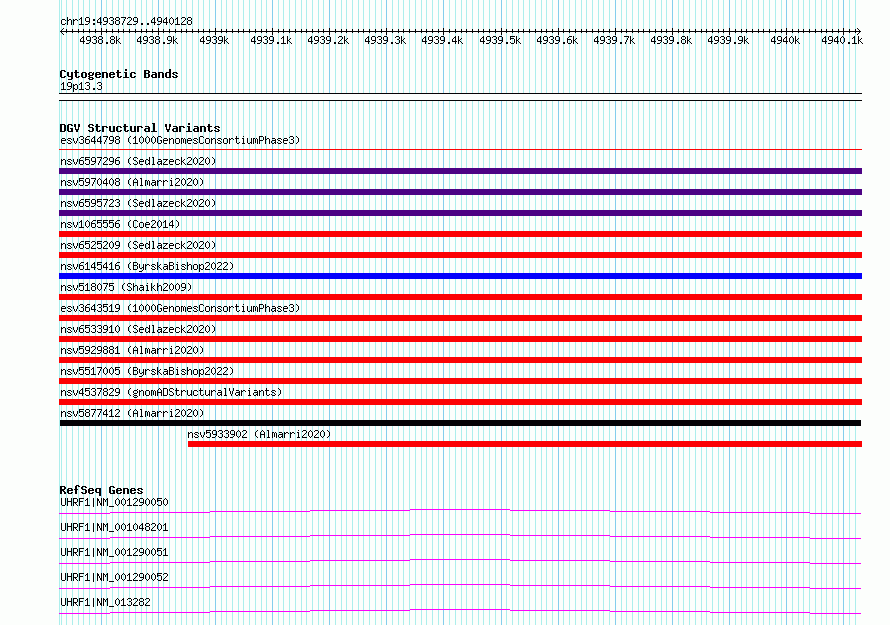Click the 19p13.3 band label

[x=81, y=86]
